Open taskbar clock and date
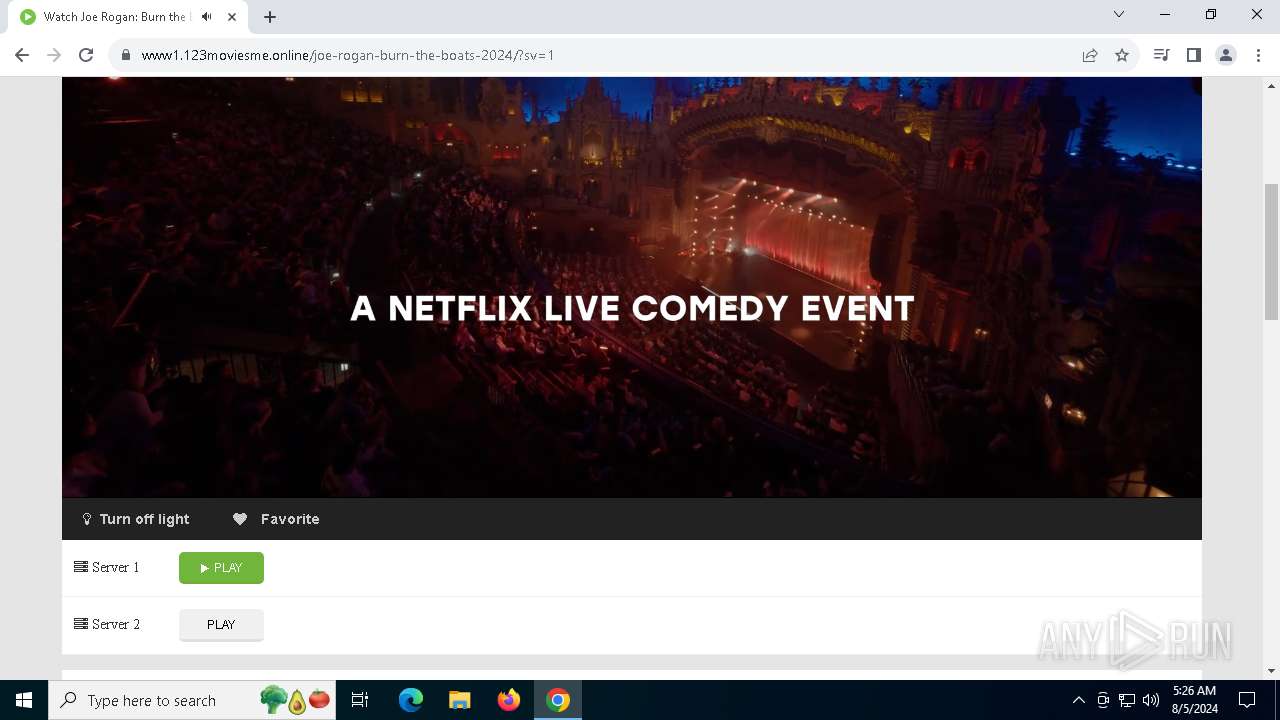Viewport: 1280px width, 720px height. 1195,700
